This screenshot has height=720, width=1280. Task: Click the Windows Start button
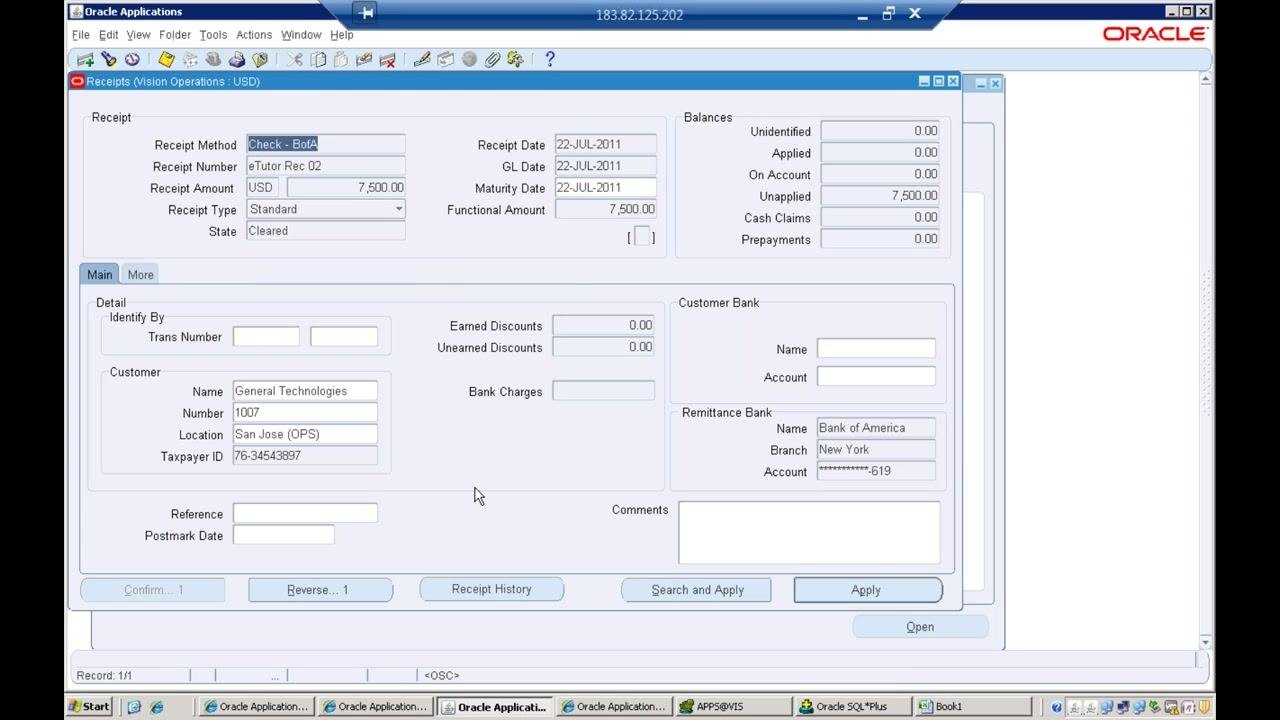tap(90, 707)
